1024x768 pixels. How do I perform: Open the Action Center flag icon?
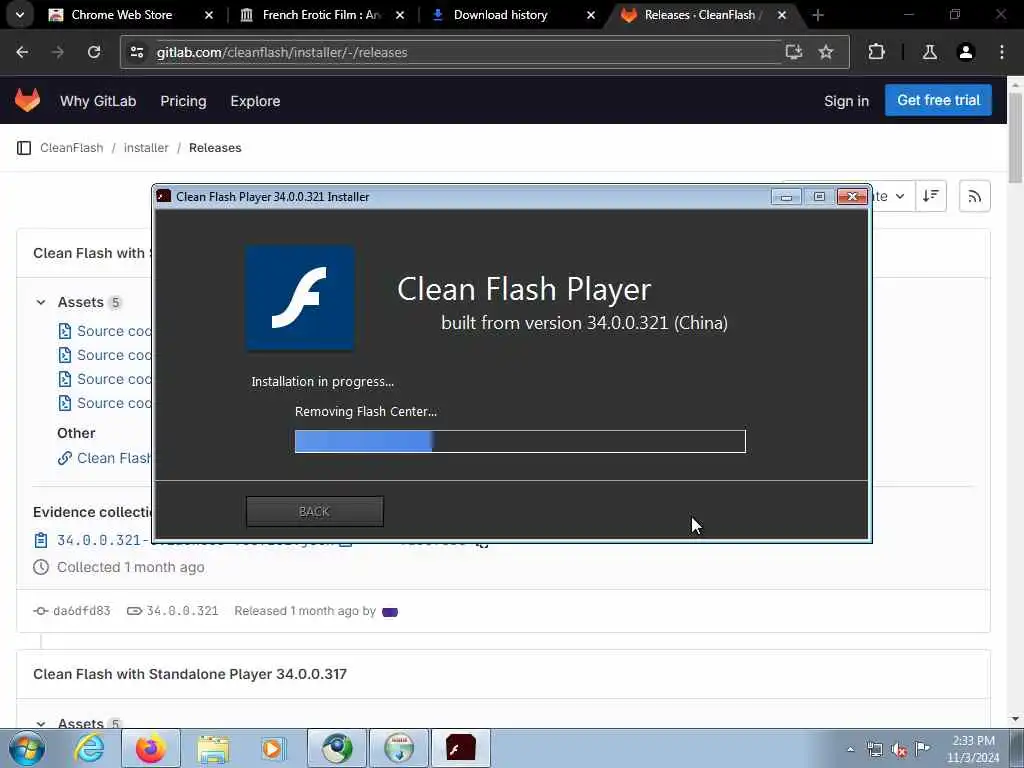922,748
